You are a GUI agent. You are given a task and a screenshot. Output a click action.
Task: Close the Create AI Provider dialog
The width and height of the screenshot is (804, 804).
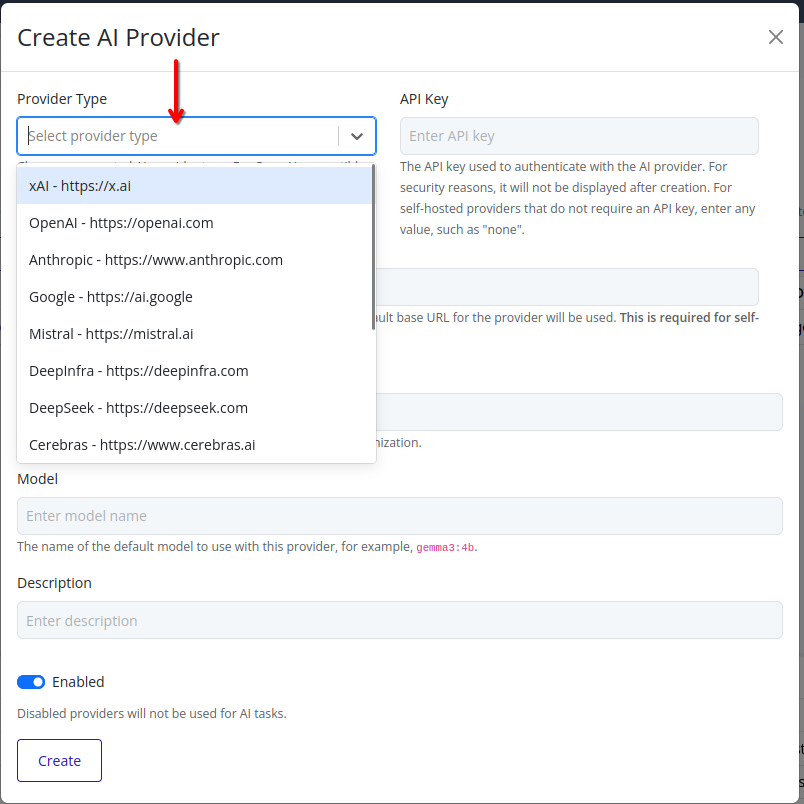[x=775, y=37]
